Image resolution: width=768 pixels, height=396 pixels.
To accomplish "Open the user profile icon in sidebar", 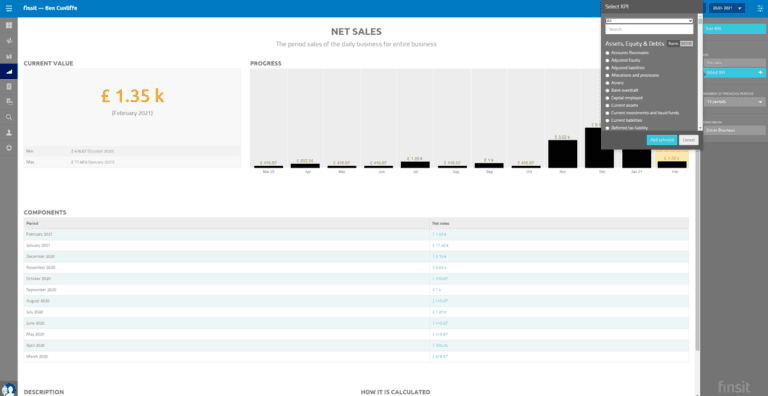I will click(x=9, y=133).
